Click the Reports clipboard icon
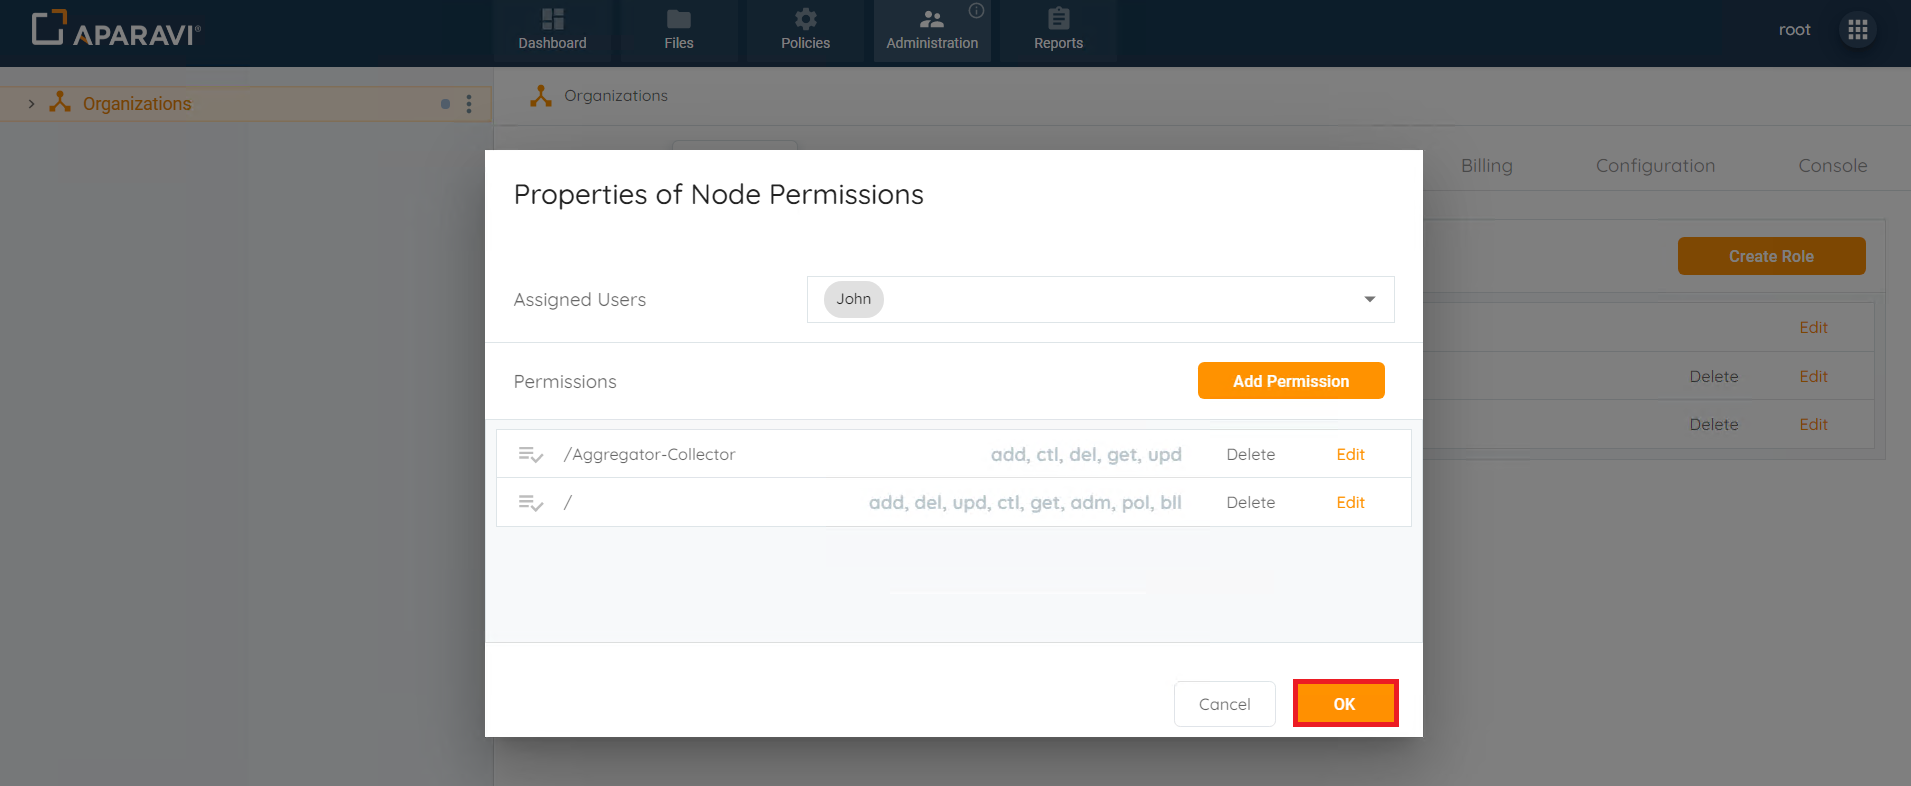The height and width of the screenshot is (786, 1911). click(x=1058, y=20)
